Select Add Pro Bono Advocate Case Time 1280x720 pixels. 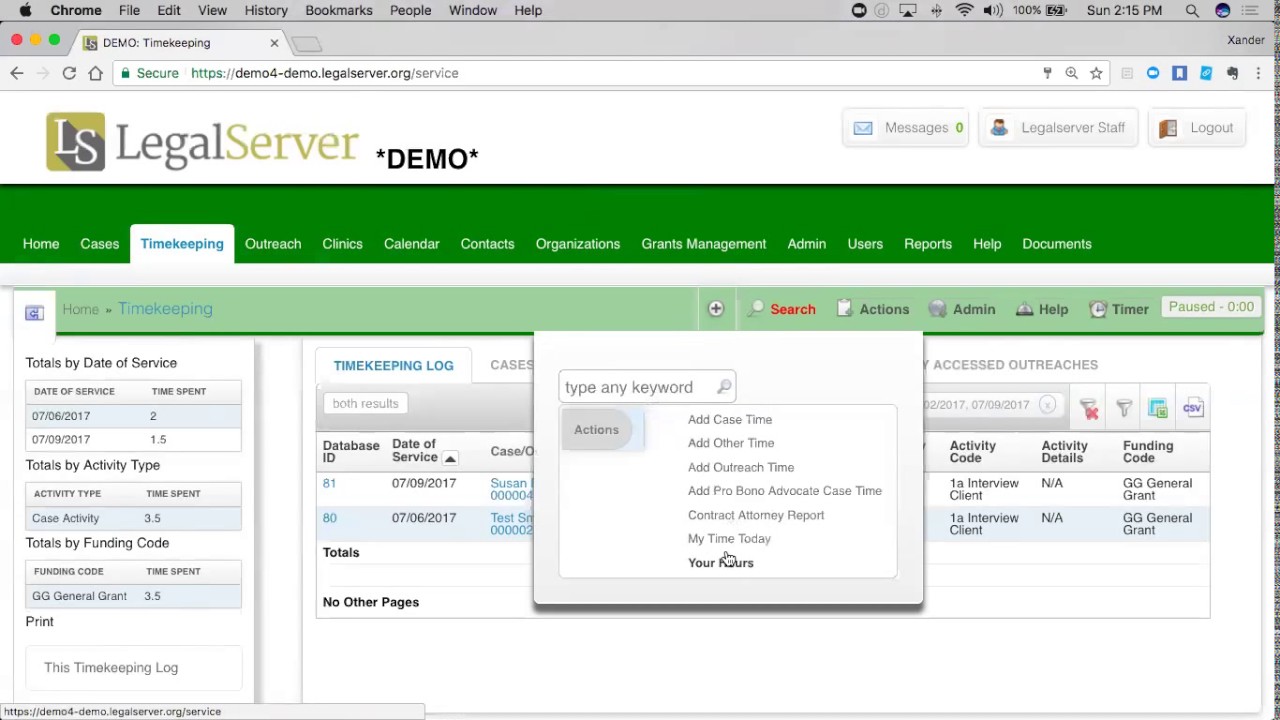pyautogui.click(x=785, y=491)
